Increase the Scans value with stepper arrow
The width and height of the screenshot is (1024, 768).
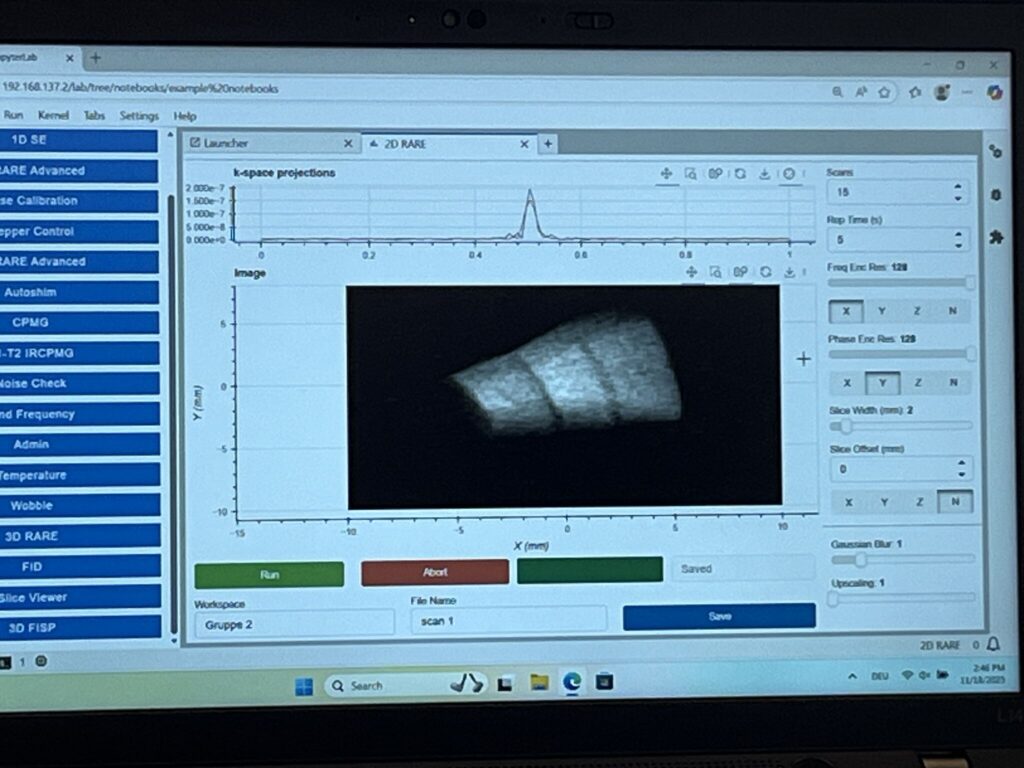coord(958,186)
